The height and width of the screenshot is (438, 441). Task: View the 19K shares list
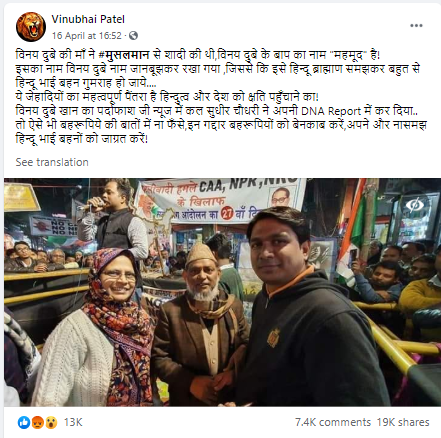(x=403, y=422)
